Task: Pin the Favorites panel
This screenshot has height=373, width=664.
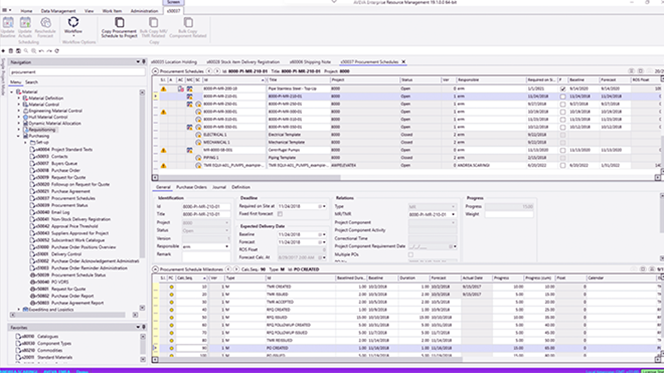Action: click(144, 327)
